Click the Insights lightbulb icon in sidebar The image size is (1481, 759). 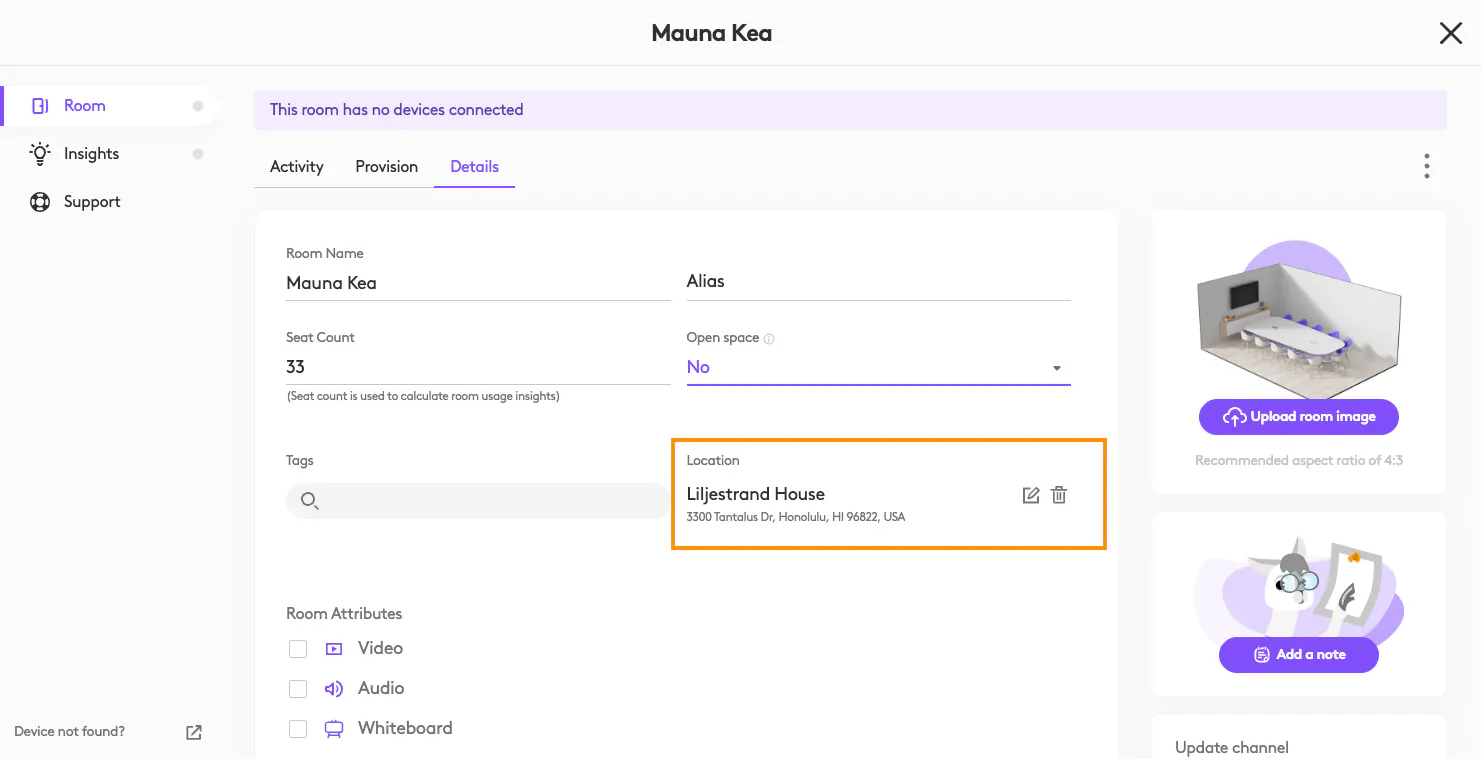point(40,153)
